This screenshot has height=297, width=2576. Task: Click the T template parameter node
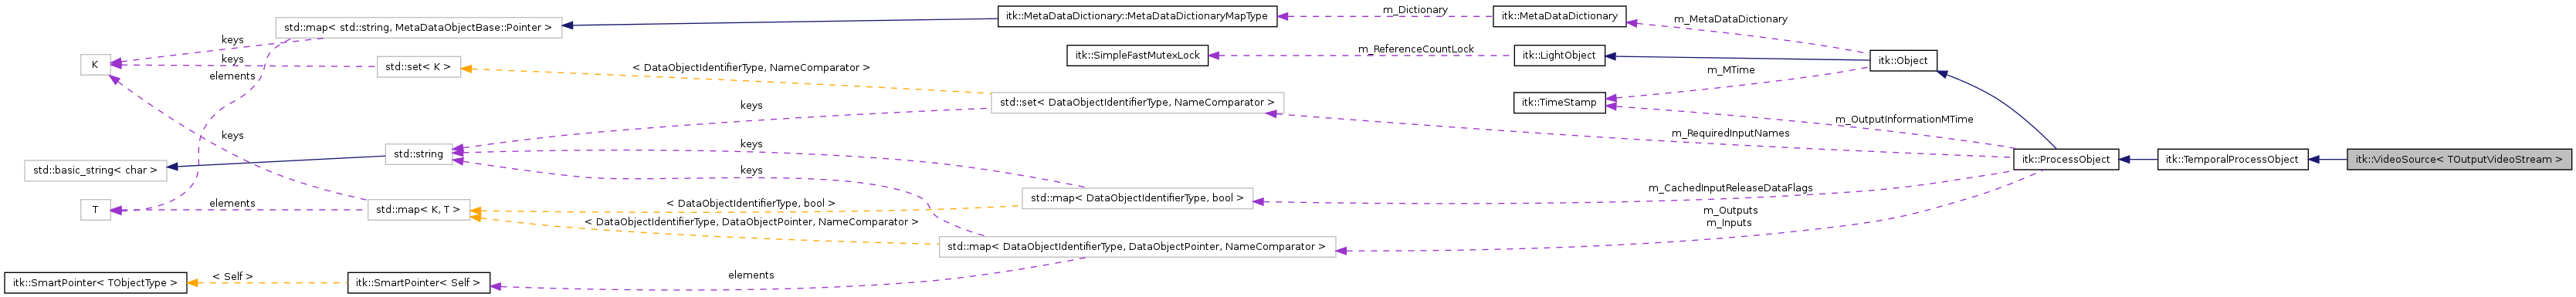click(x=95, y=210)
